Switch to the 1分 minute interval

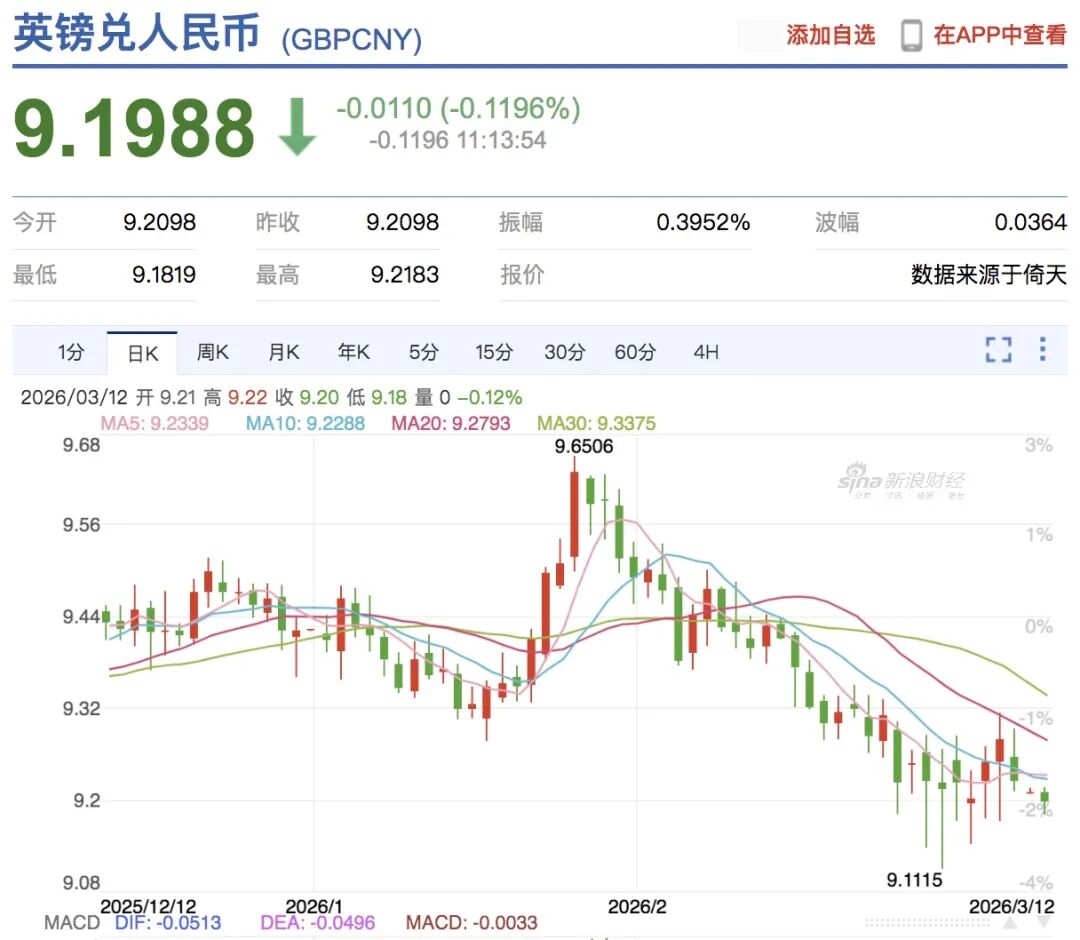(70, 352)
